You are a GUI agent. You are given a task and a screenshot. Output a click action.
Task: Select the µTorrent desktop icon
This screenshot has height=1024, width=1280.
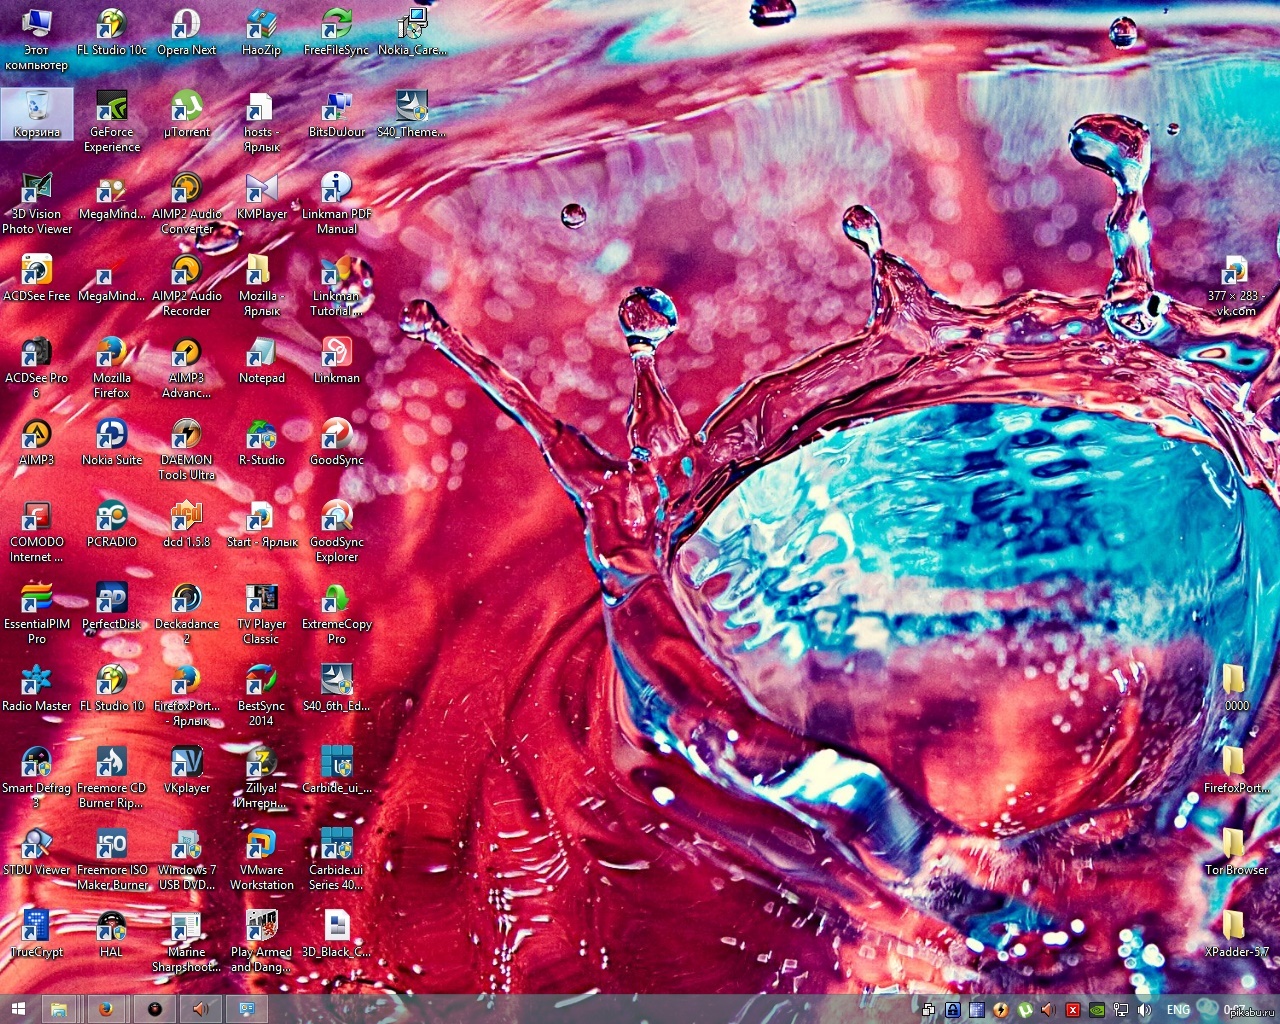tap(187, 113)
